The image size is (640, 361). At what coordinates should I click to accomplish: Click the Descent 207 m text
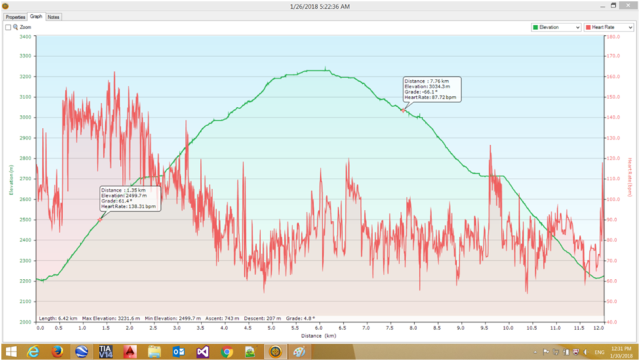point(262,318)
